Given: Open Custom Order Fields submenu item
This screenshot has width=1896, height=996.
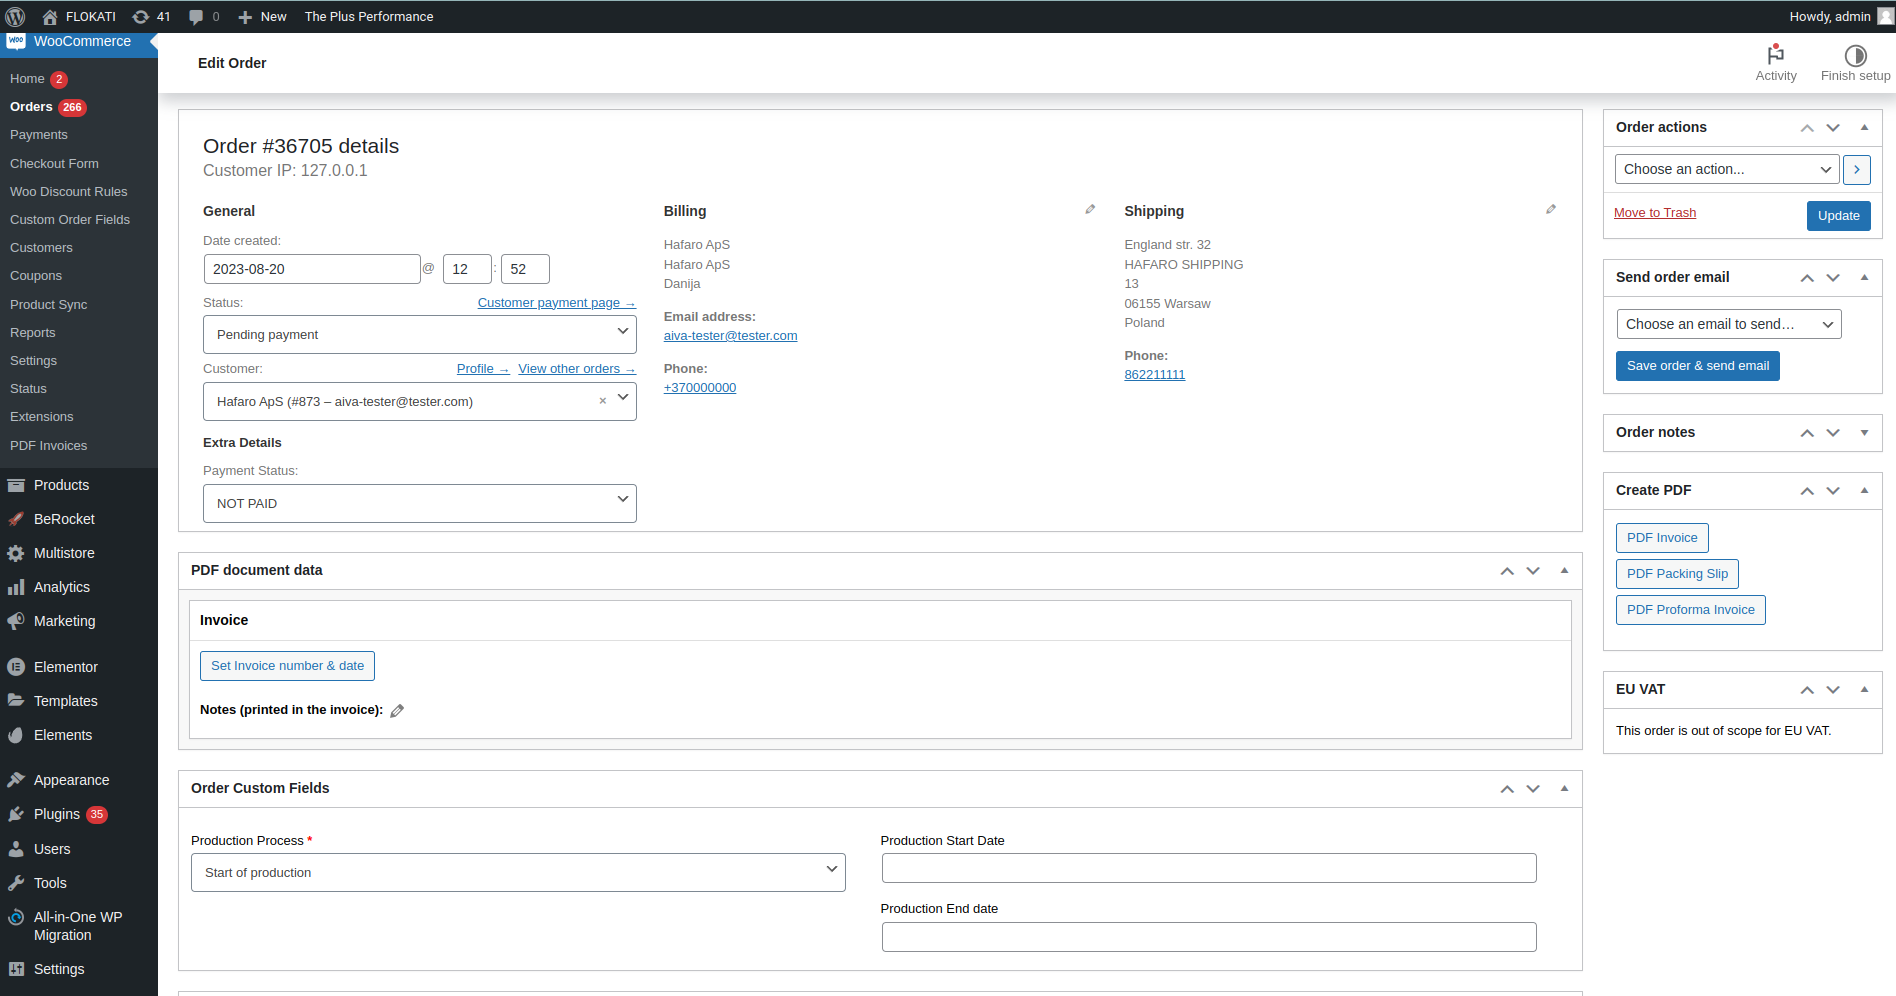Looking at the screenshot, I should coord(70,219).
